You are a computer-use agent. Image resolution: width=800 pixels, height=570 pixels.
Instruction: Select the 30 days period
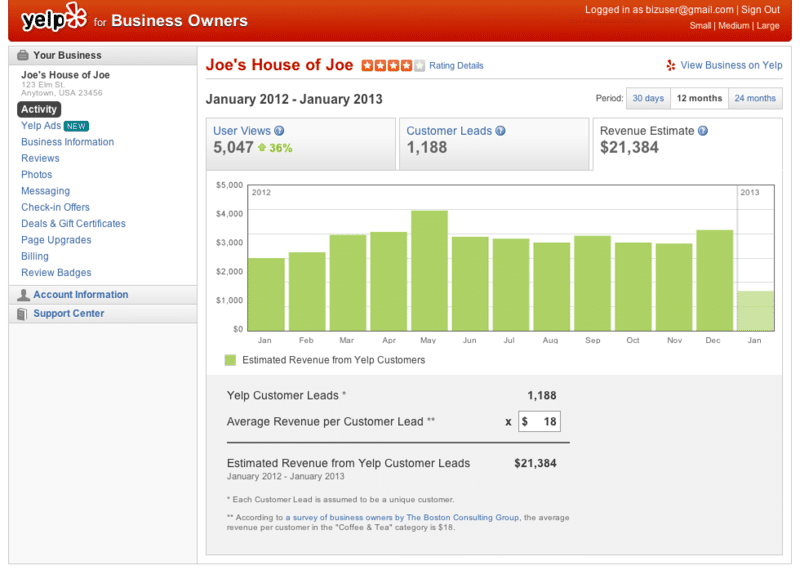pos(647,98)
